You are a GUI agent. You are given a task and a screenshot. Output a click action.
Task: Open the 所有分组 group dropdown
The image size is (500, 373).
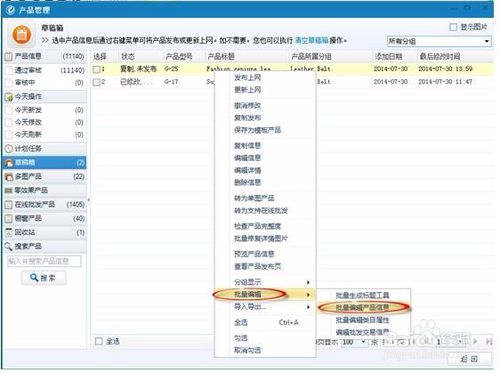pyautogui.click(x=439, y=41)
